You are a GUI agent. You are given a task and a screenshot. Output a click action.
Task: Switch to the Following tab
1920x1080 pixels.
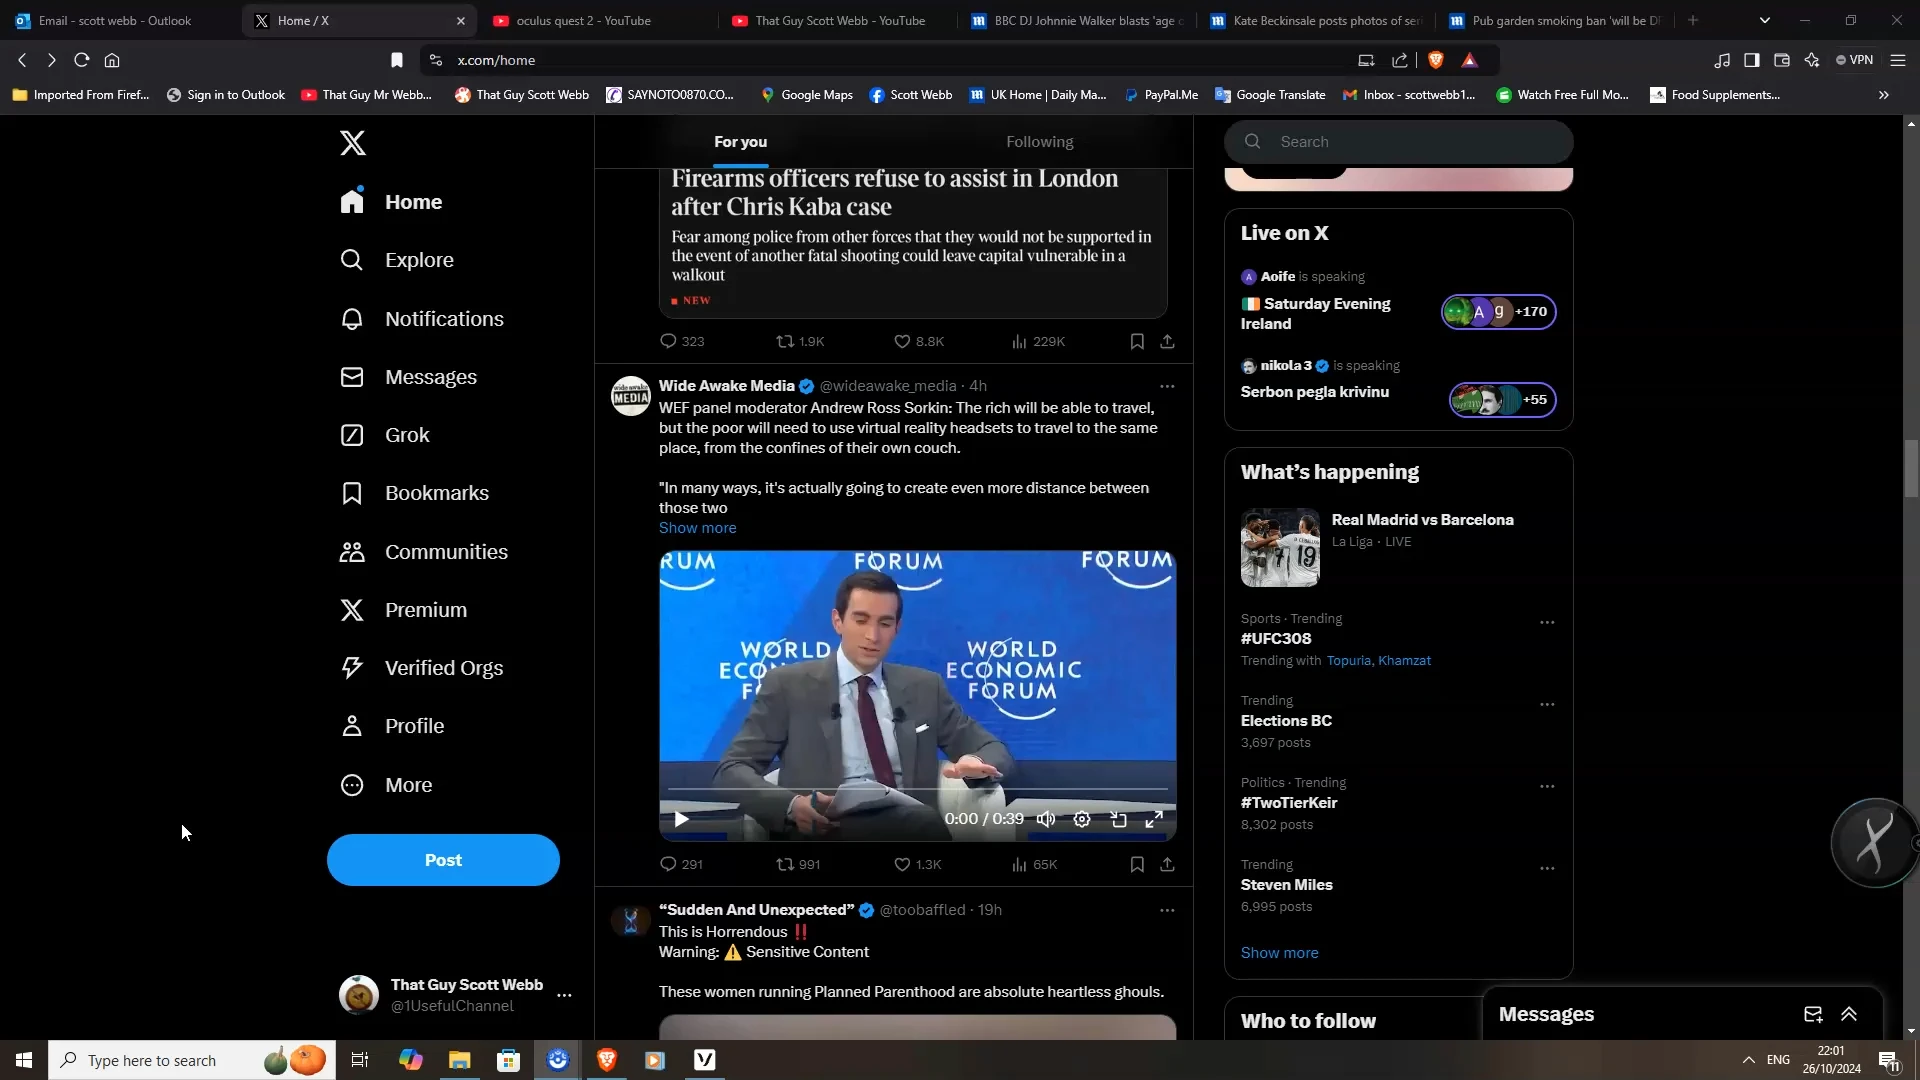[x=1040, y=142]
